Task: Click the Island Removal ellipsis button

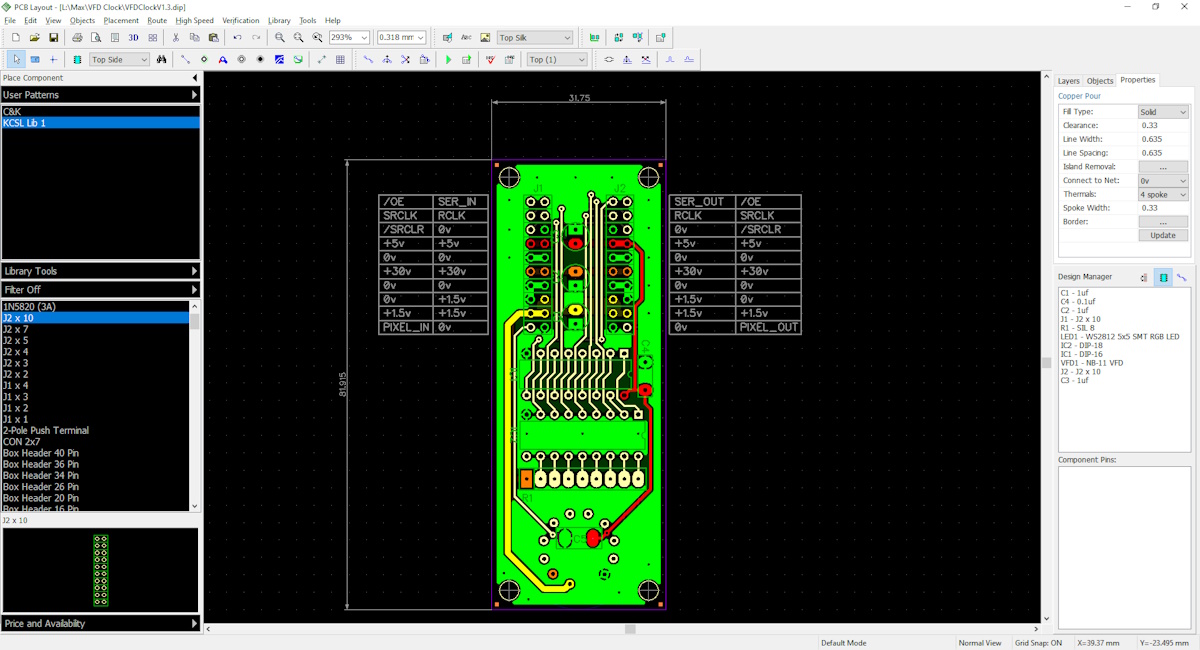Action: (1163, 167)
